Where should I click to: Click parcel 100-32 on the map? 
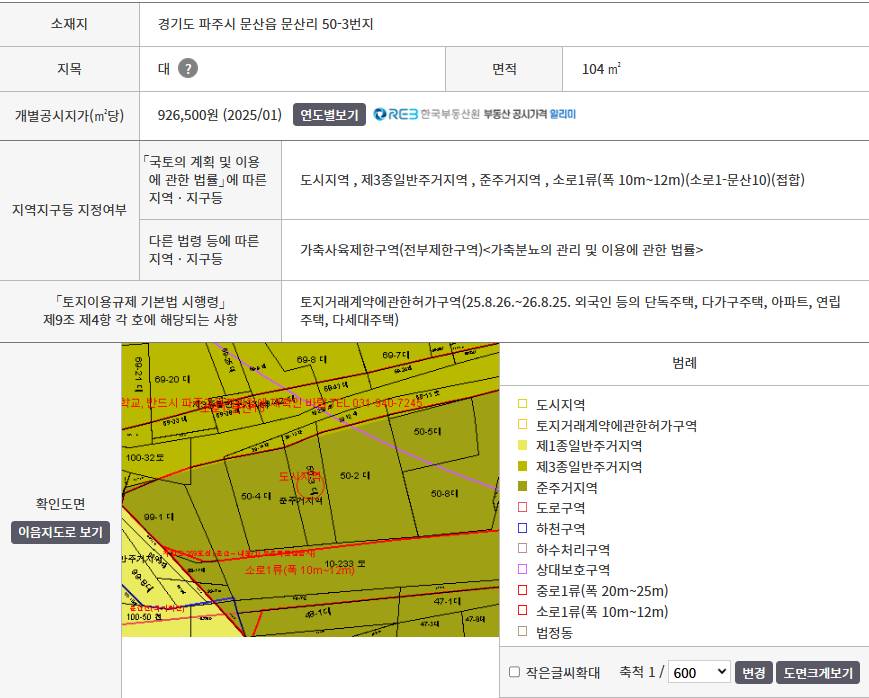point(145,457)
